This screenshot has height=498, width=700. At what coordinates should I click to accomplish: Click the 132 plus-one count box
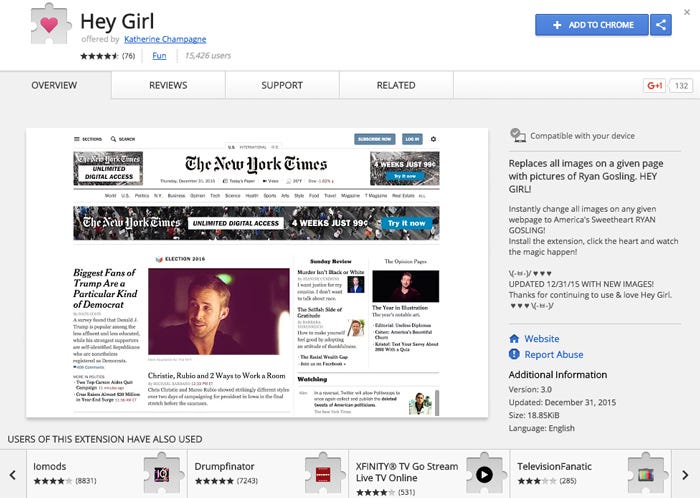click(681, 86)
